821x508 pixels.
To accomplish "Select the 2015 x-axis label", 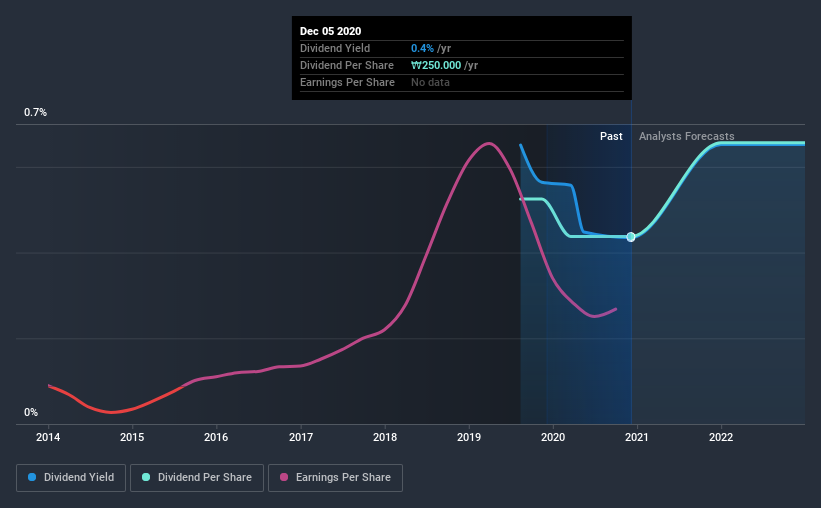I will click(132, 437).
